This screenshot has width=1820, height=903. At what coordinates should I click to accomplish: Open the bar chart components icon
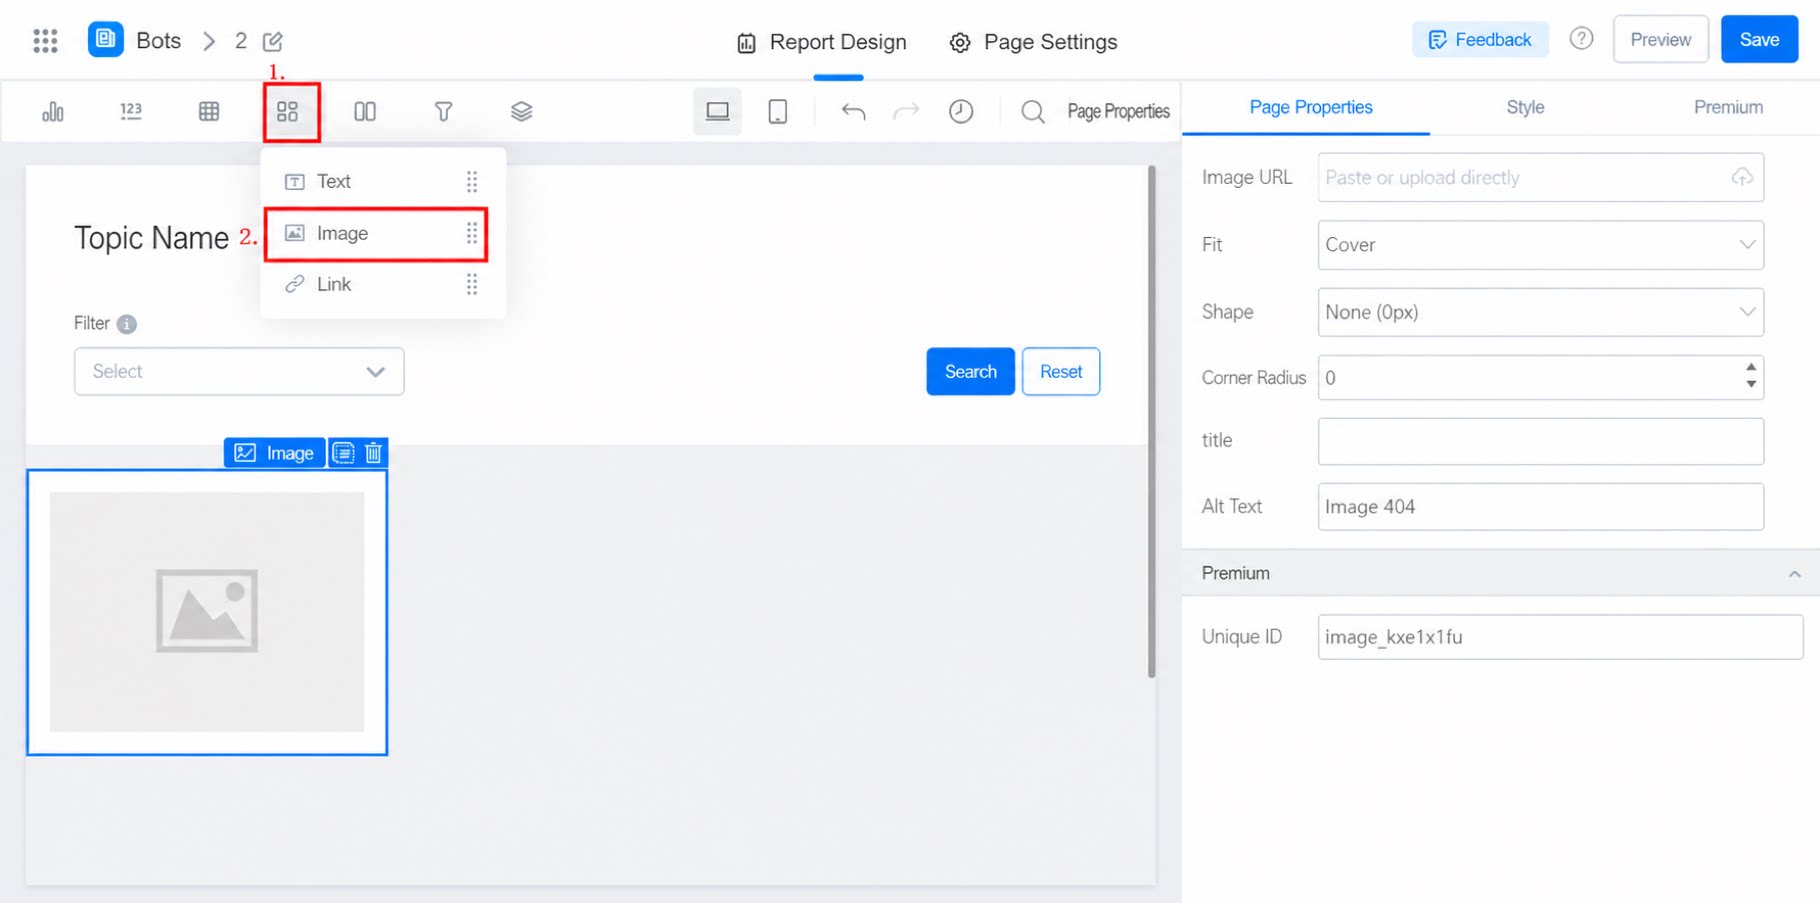[x=53, y=111]
